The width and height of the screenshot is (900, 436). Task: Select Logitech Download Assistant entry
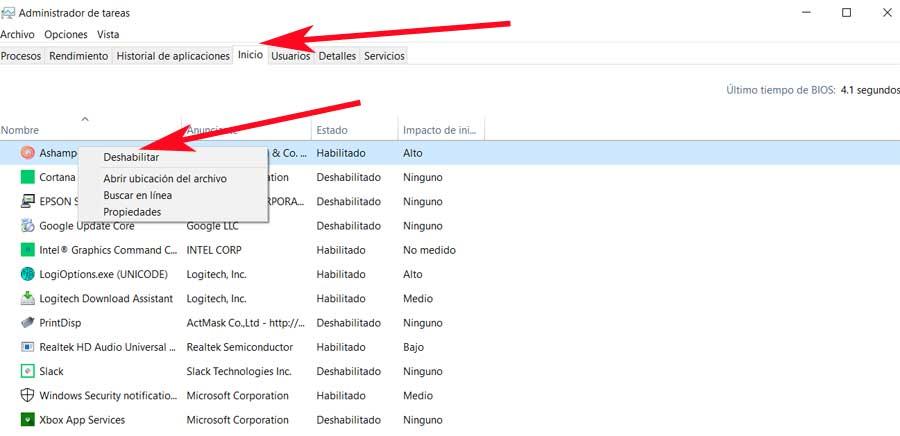coord(106,298)
